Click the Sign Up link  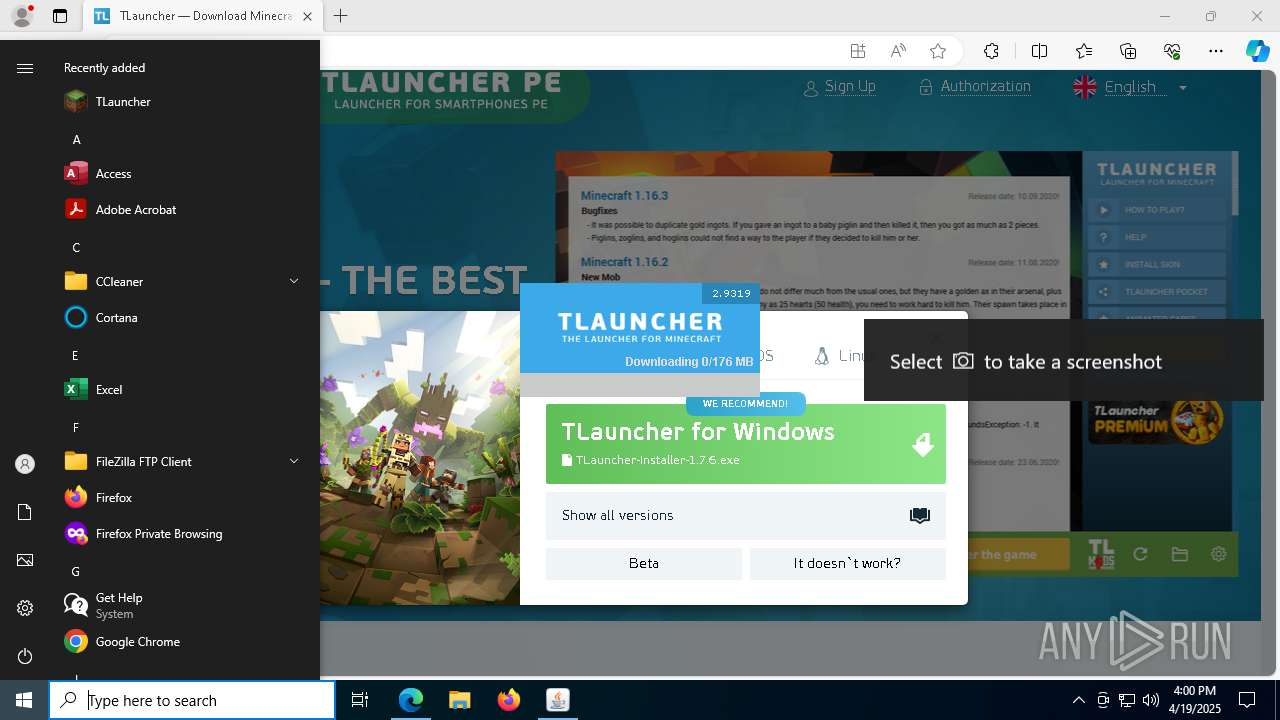850,87
